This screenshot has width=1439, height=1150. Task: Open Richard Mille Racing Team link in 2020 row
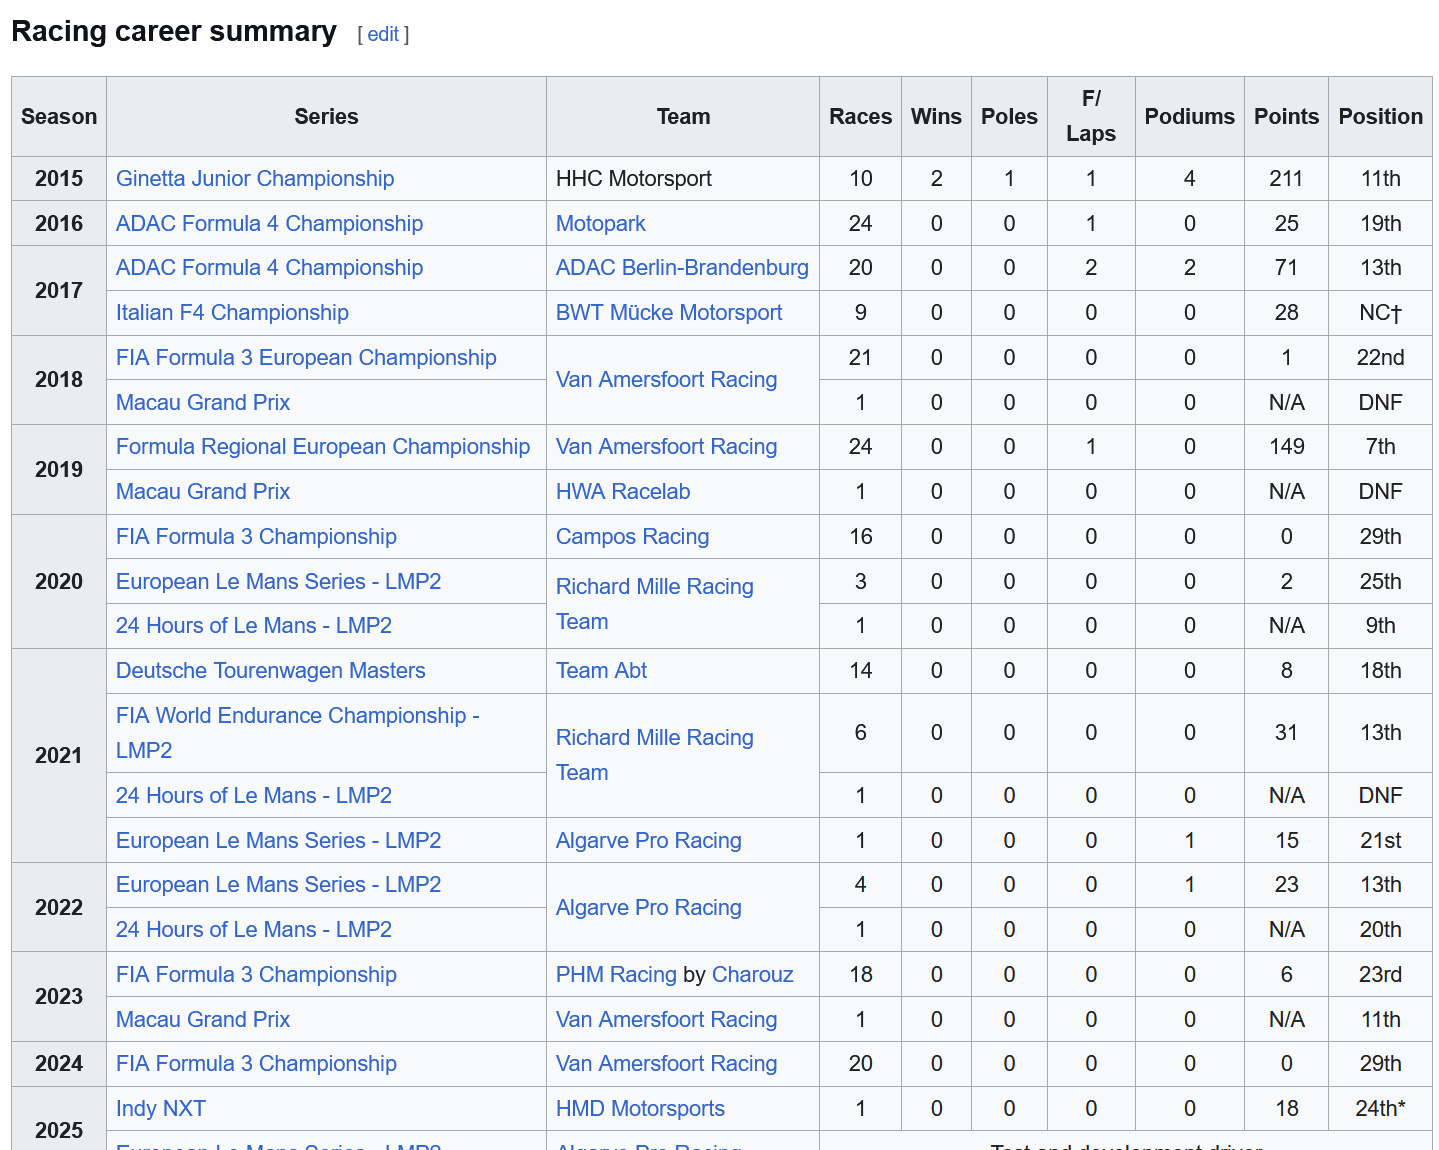(x=655, y=604)
